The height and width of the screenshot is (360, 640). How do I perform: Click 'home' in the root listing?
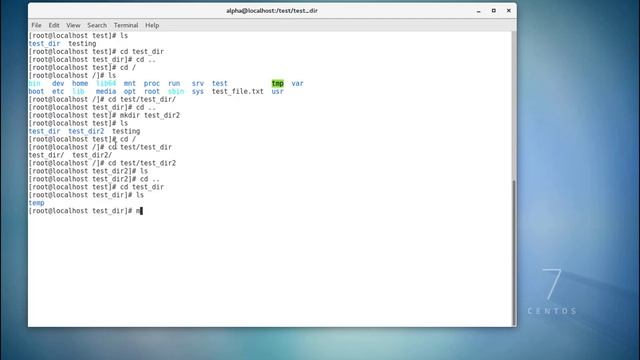(x=80, y=83)
